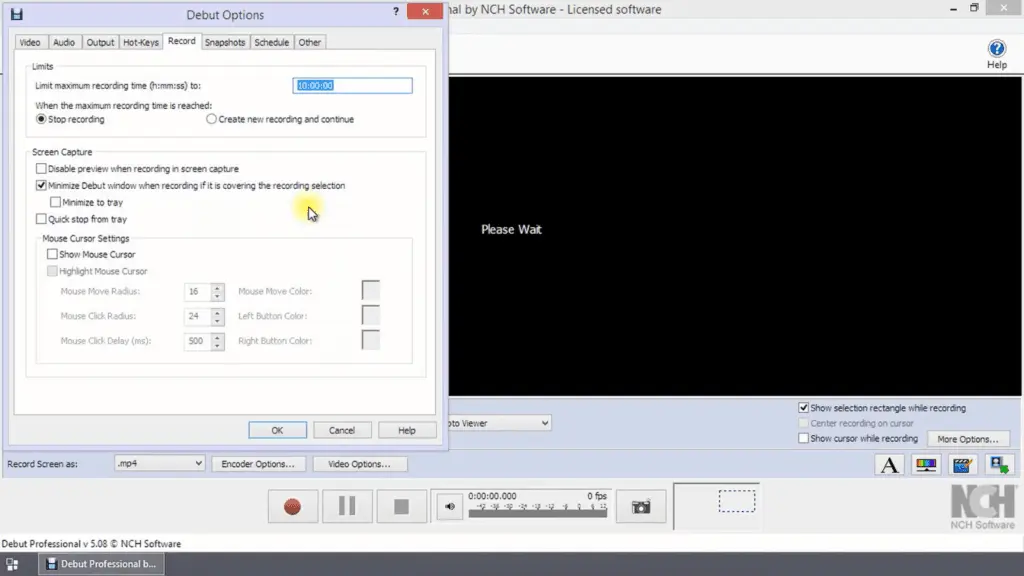Switch to the Output tab
Screen dimensions: 1024x576
click(100, 42)
